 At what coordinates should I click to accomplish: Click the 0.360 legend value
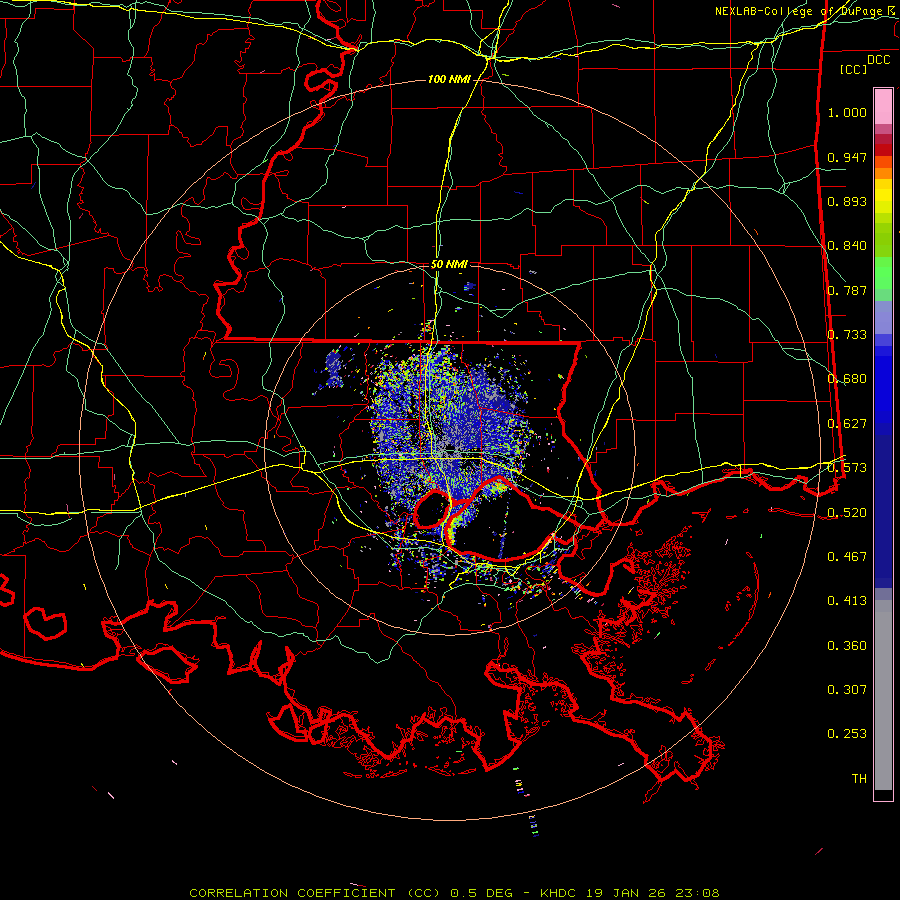coord(847,646)
